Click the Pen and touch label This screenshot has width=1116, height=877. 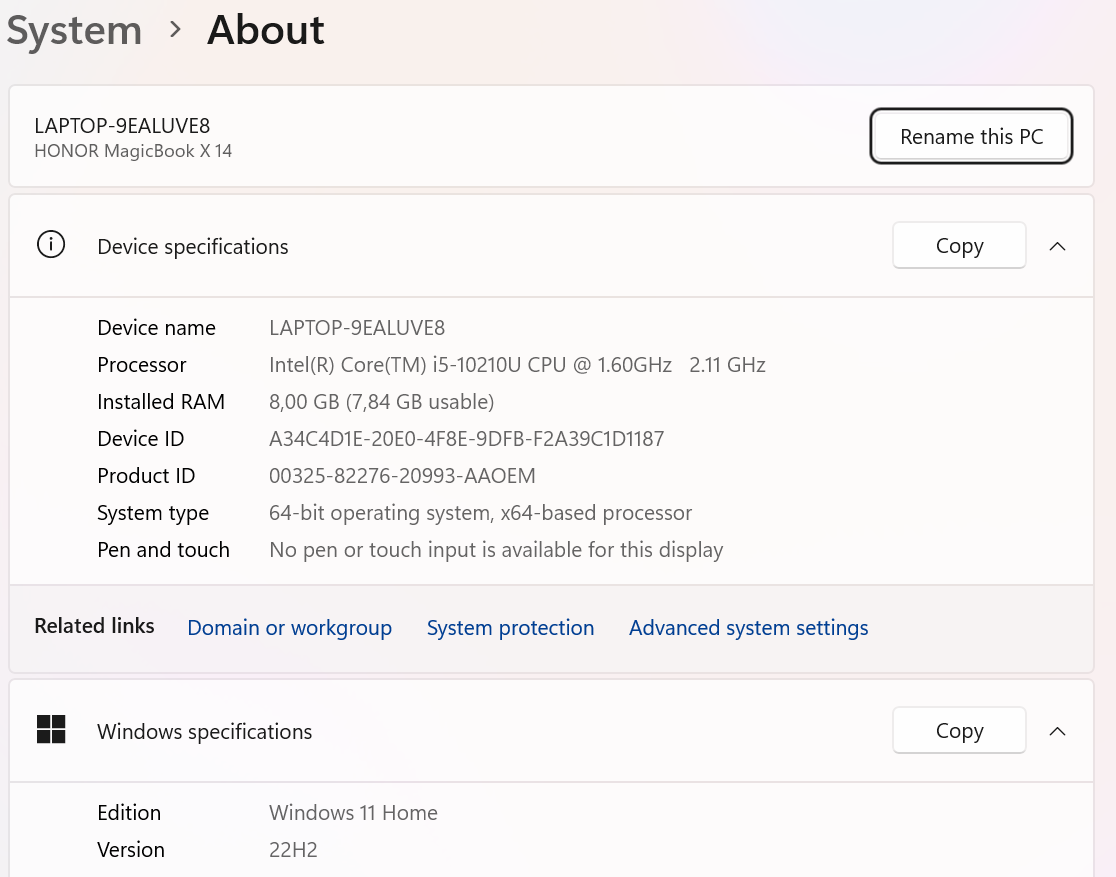point(163,550)
